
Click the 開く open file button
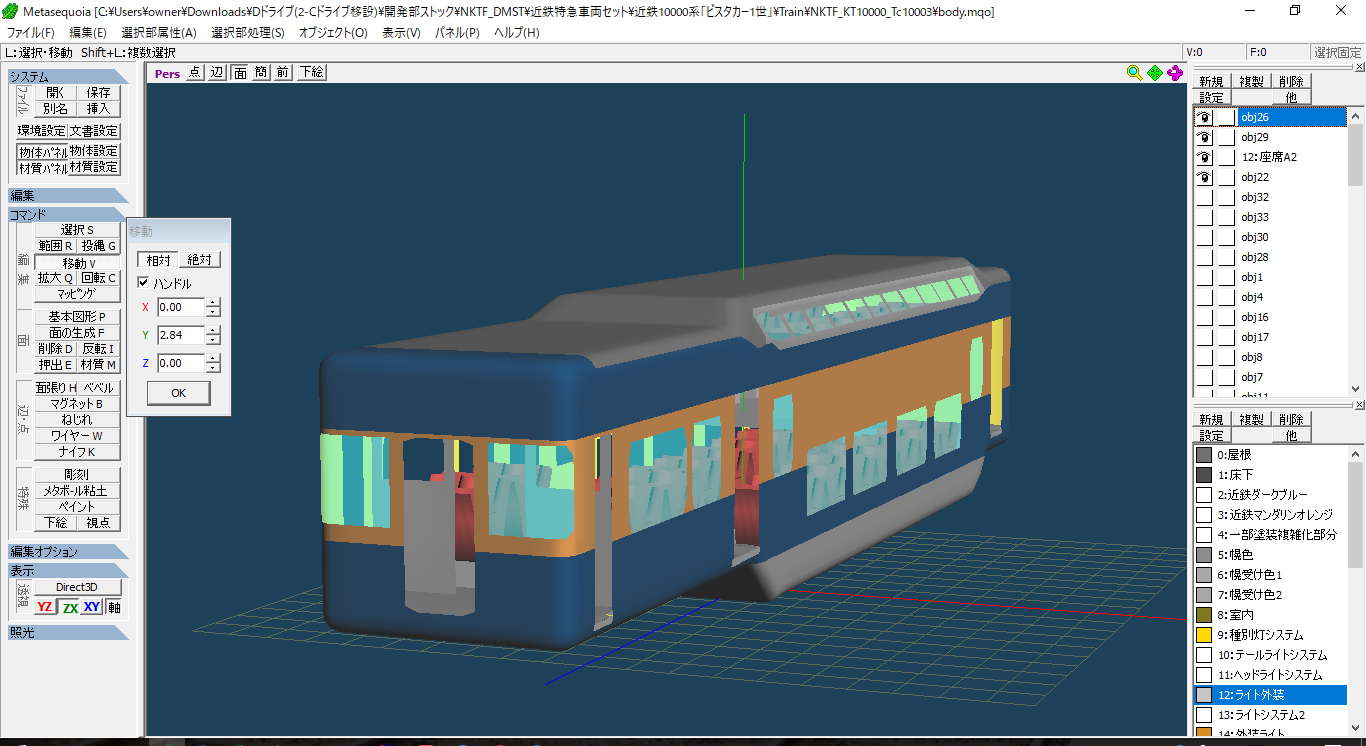coord(55,92)
